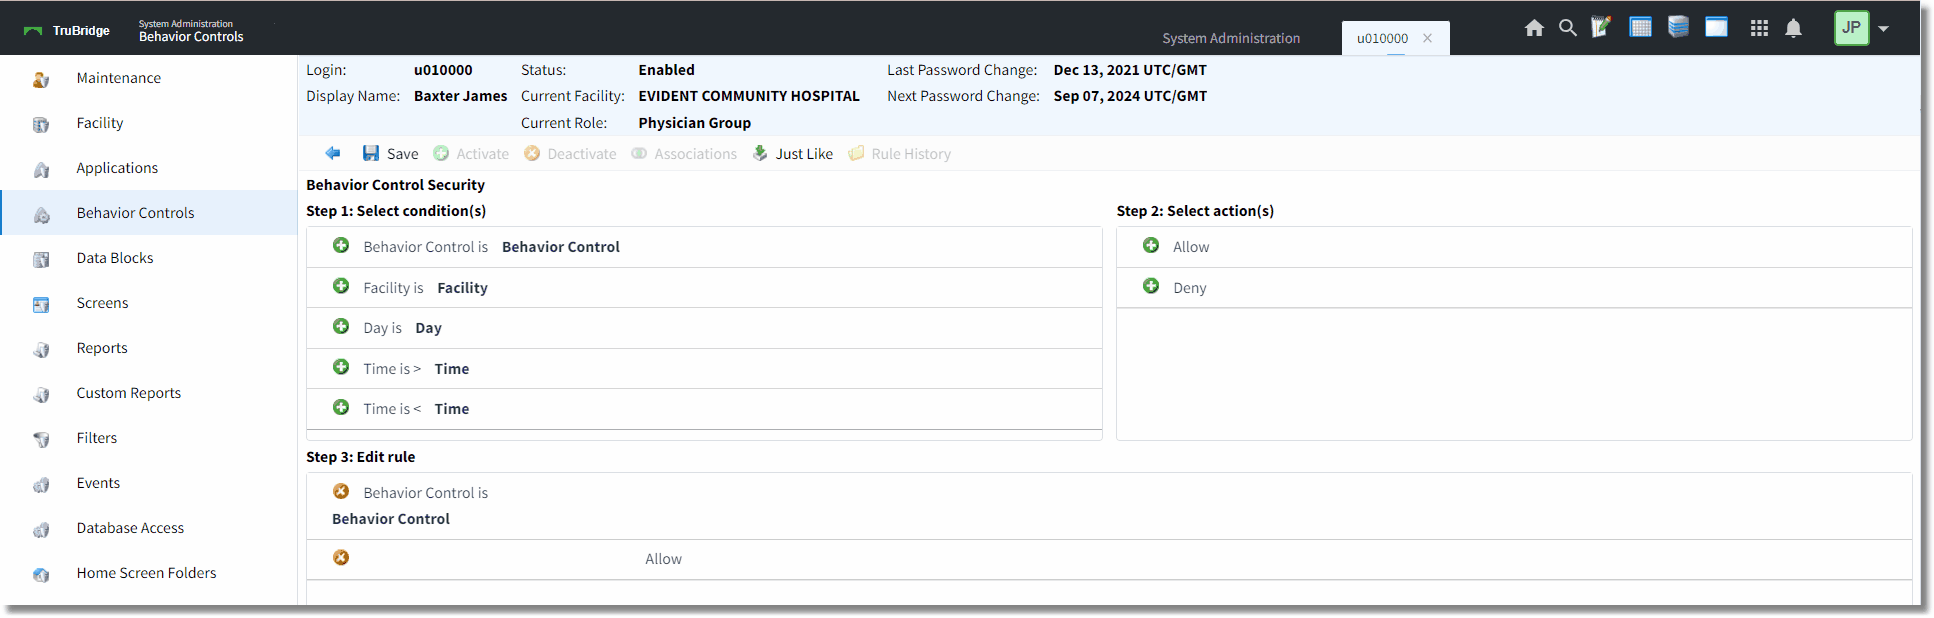The height and width of the screenshot is (618, 1934).
Task: Click the back arrow icon in toolbar
Action: coord(333,153)
